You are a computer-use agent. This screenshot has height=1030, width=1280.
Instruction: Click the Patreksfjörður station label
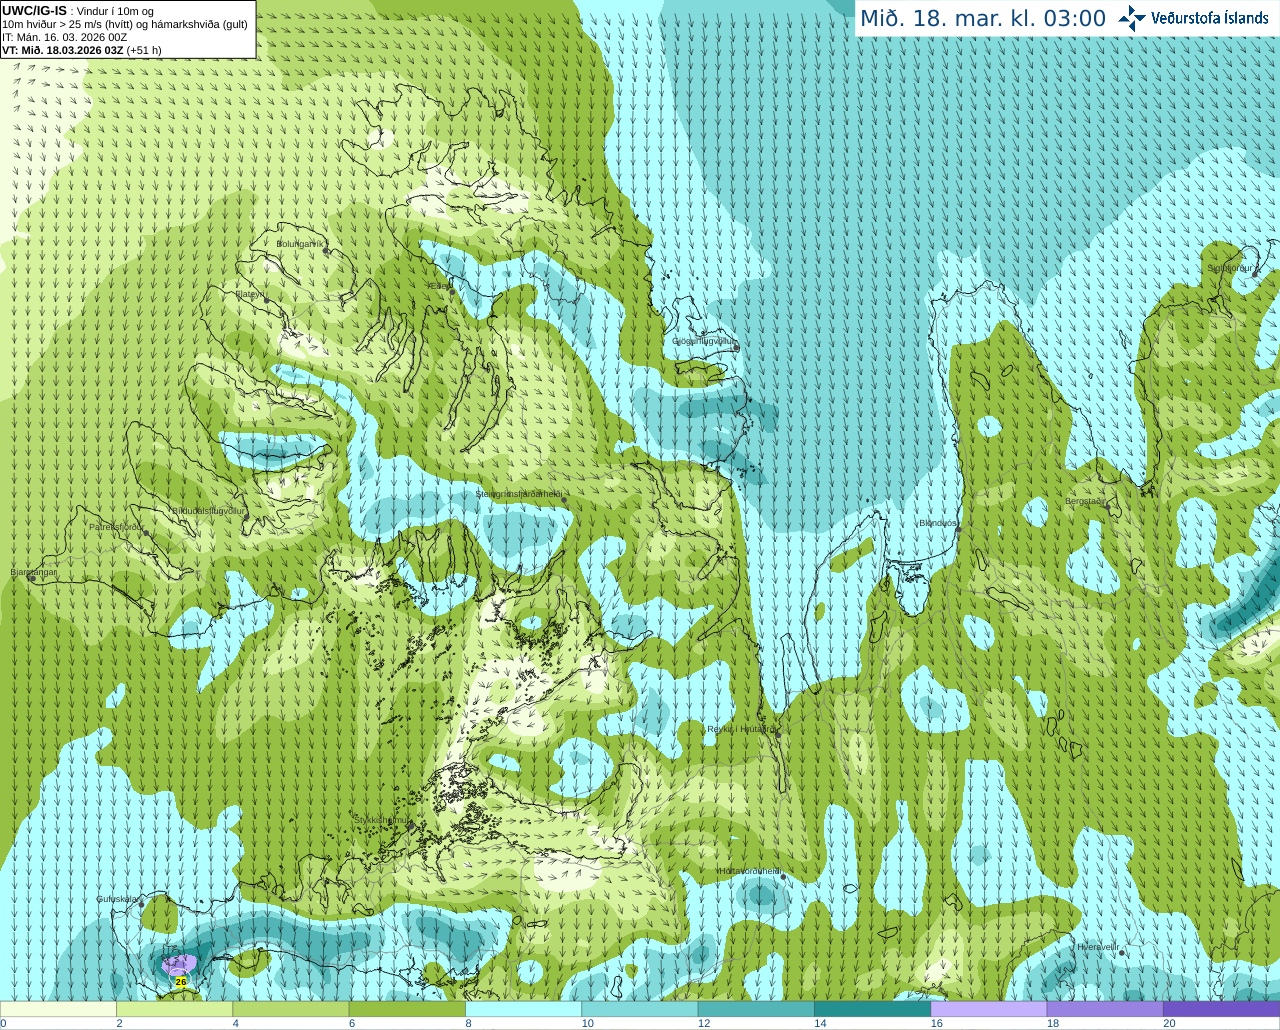point(116,527)
